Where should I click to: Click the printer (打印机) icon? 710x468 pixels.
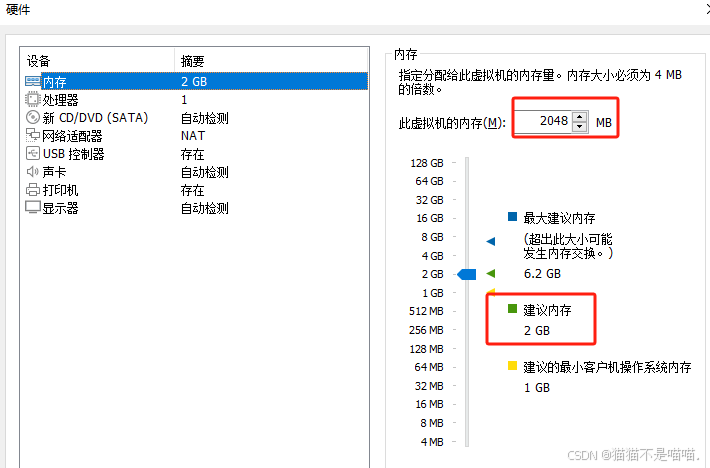[33, 190]
